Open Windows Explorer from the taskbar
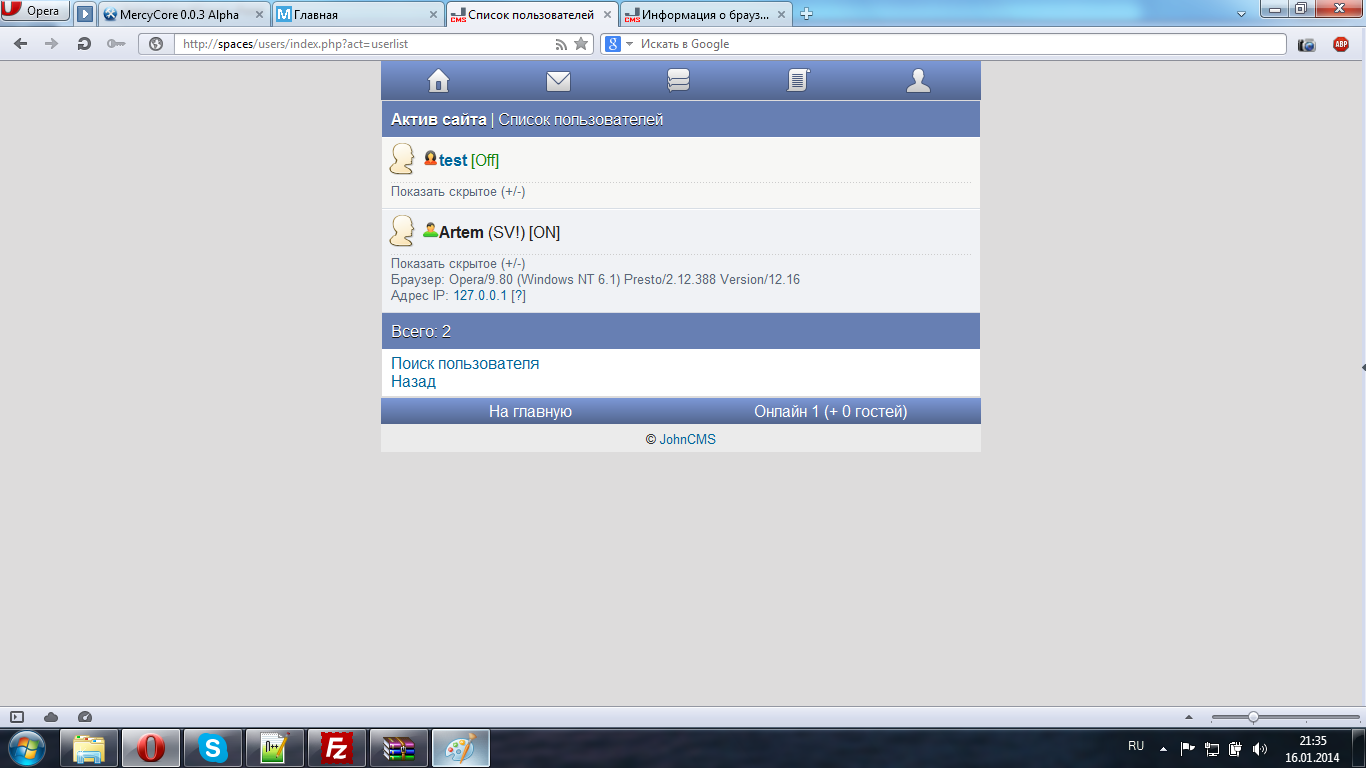The height and width of the screenshot is (768, 1366). pos(89,748)
